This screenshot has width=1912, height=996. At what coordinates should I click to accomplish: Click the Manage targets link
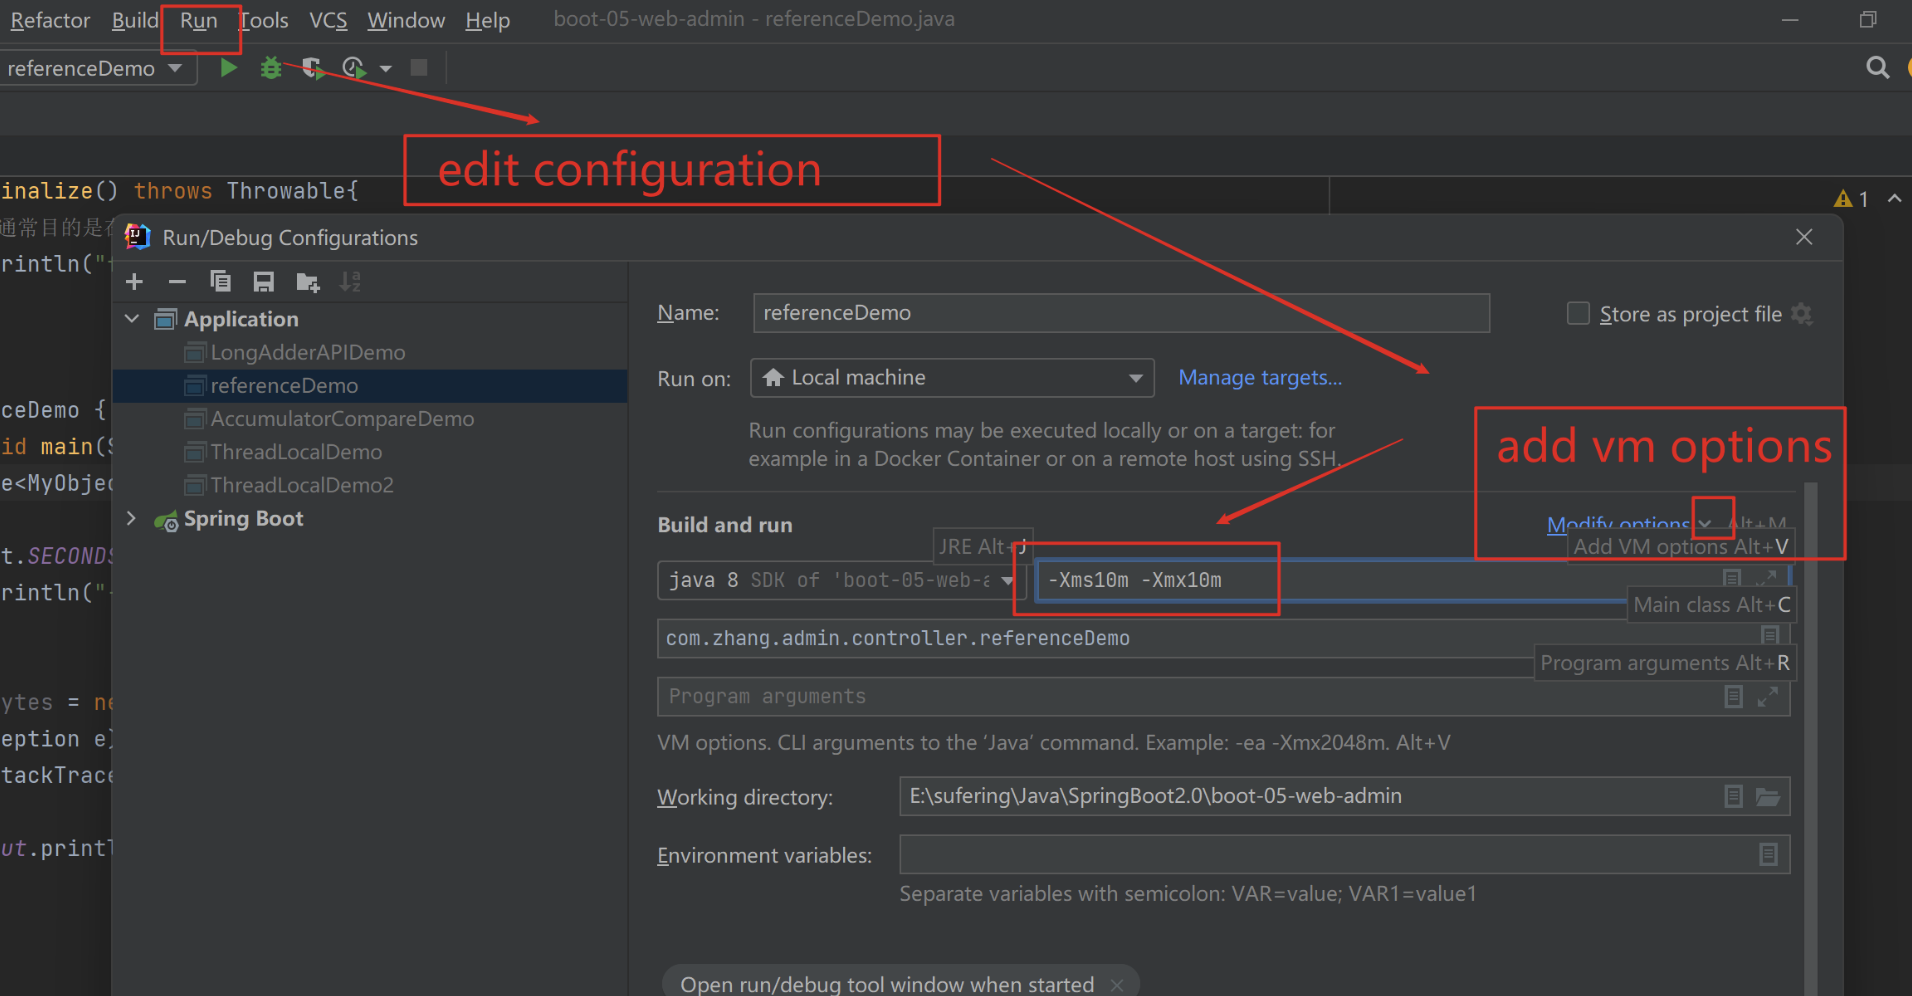[x=1259, y=378]
